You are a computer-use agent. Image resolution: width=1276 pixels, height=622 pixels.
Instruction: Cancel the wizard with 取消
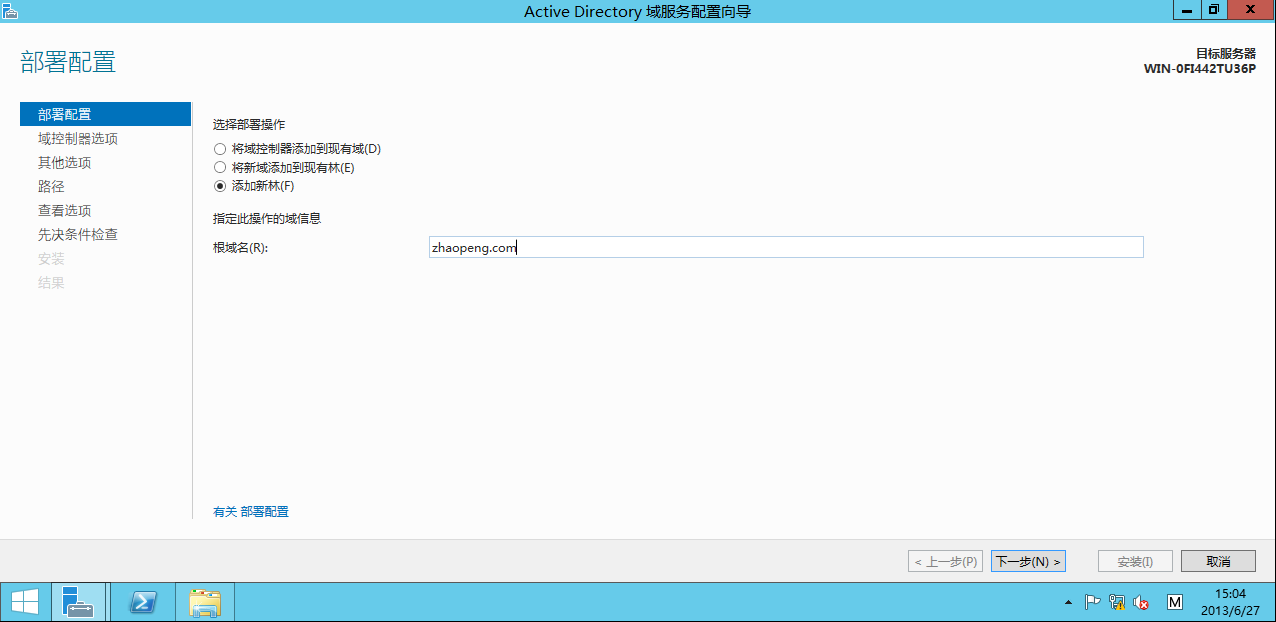tap(1218, 561)
